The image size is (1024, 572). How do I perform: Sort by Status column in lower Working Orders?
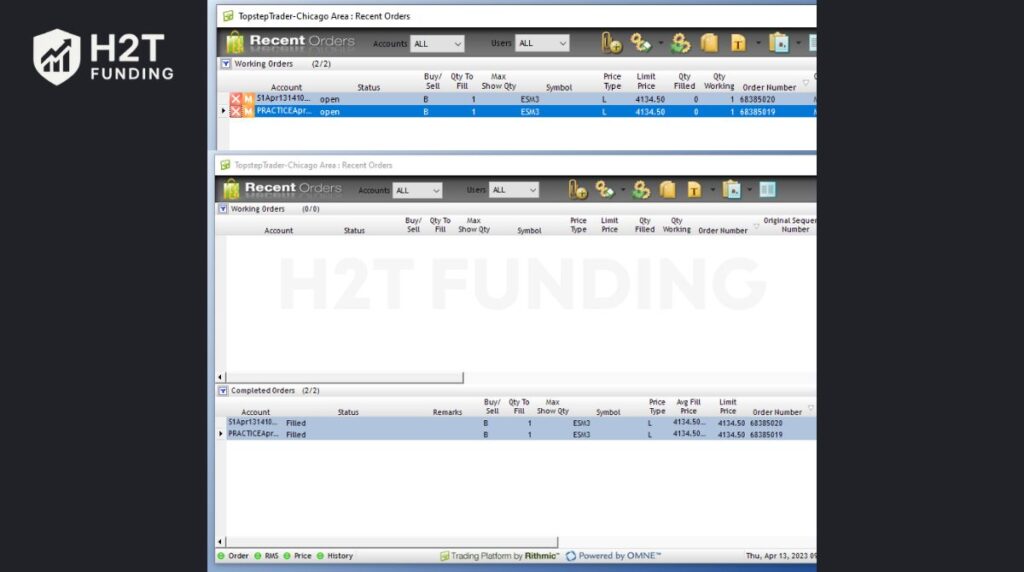click(354, 230)
